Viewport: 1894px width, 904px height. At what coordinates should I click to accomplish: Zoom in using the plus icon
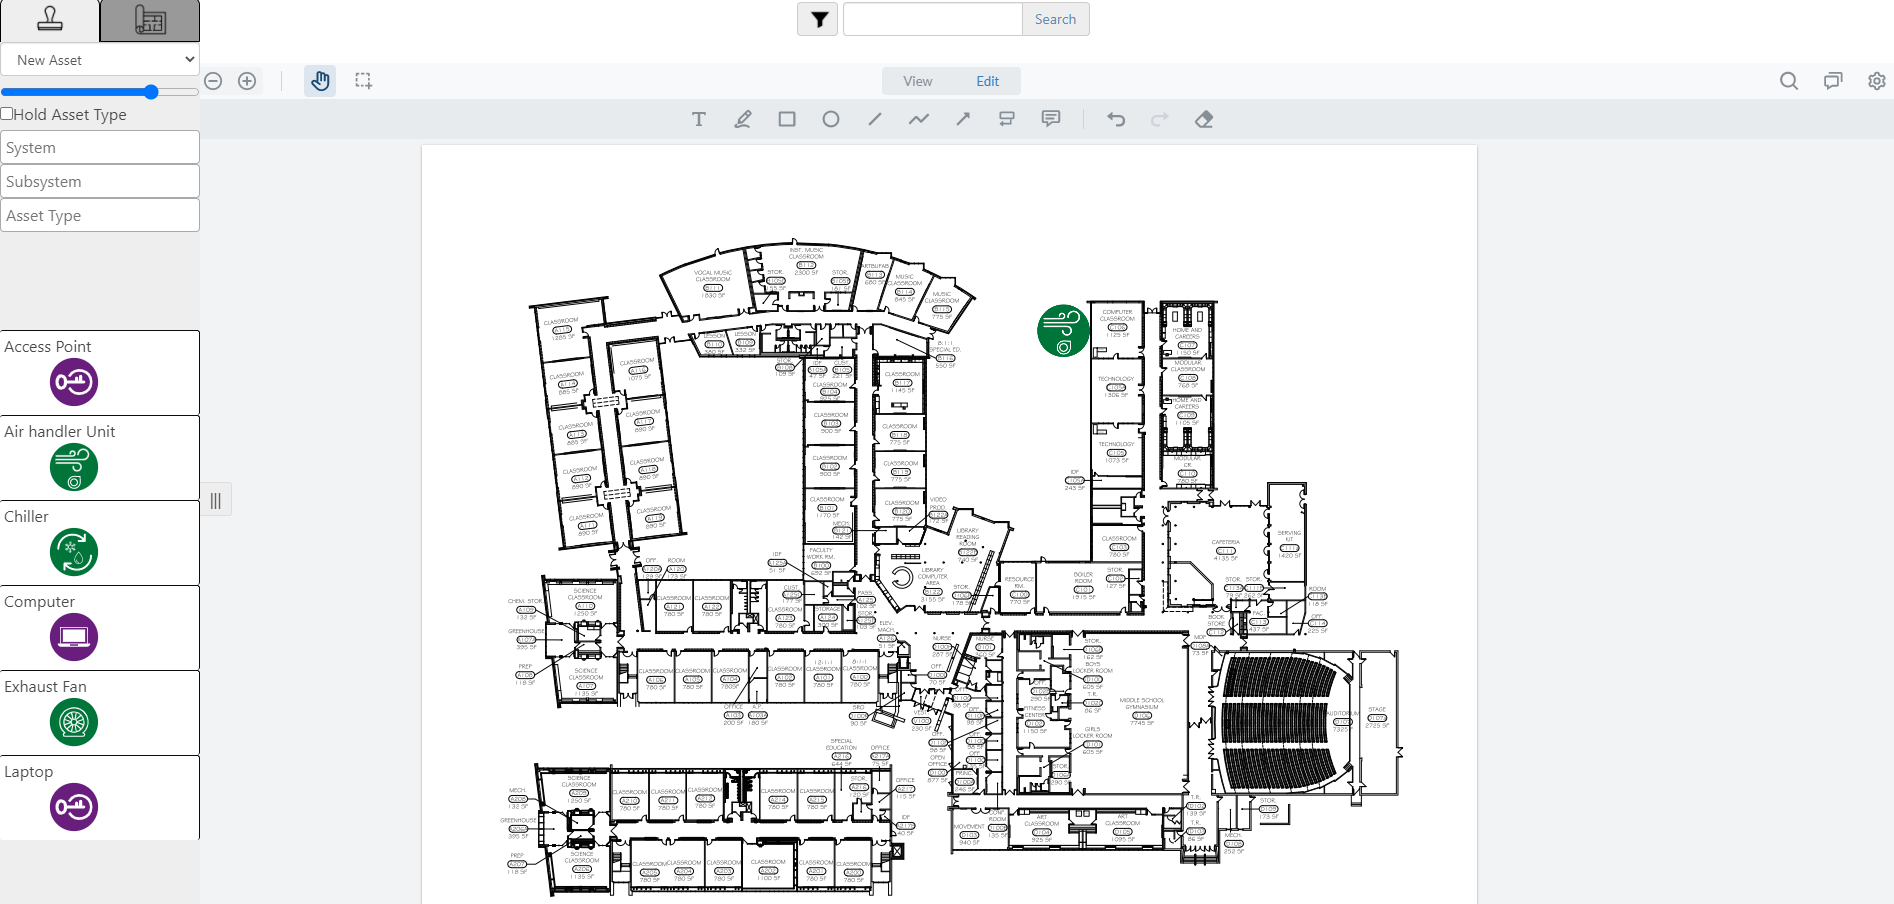(x=247, y=81)
